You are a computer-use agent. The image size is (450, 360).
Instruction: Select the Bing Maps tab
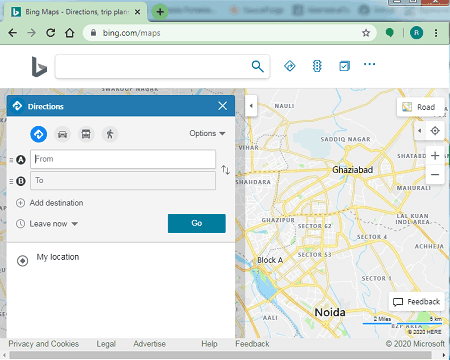point(76,12)
